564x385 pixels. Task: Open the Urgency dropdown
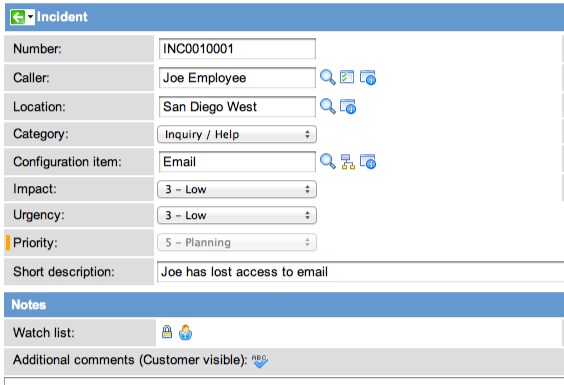(x=237, y=215)
